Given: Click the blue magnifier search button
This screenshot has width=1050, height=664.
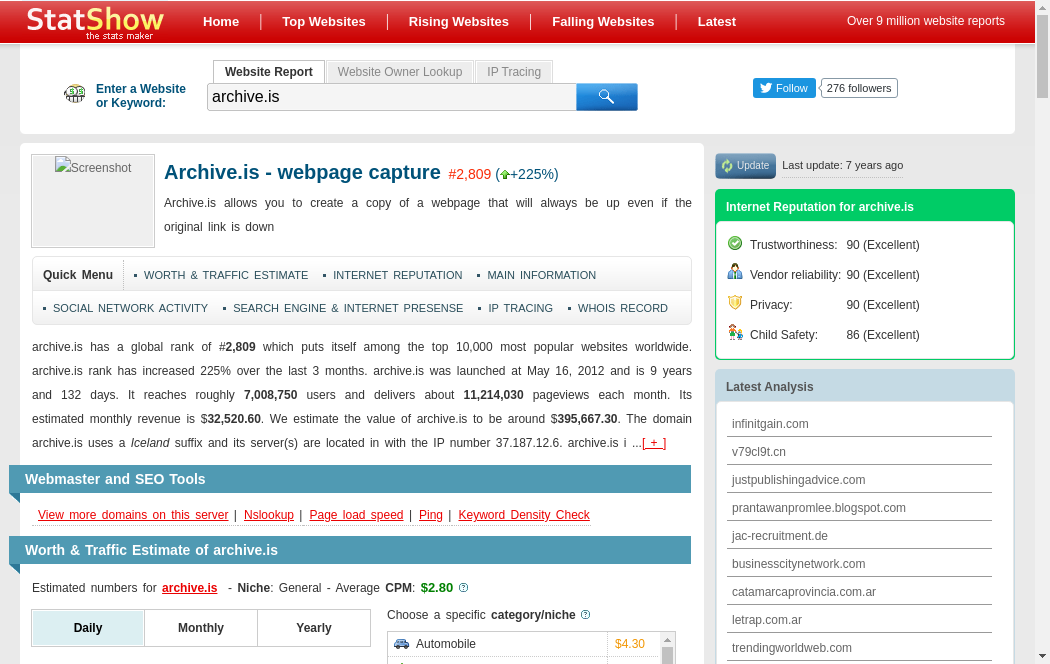Looking at the screenshot, I should point(606,97).
